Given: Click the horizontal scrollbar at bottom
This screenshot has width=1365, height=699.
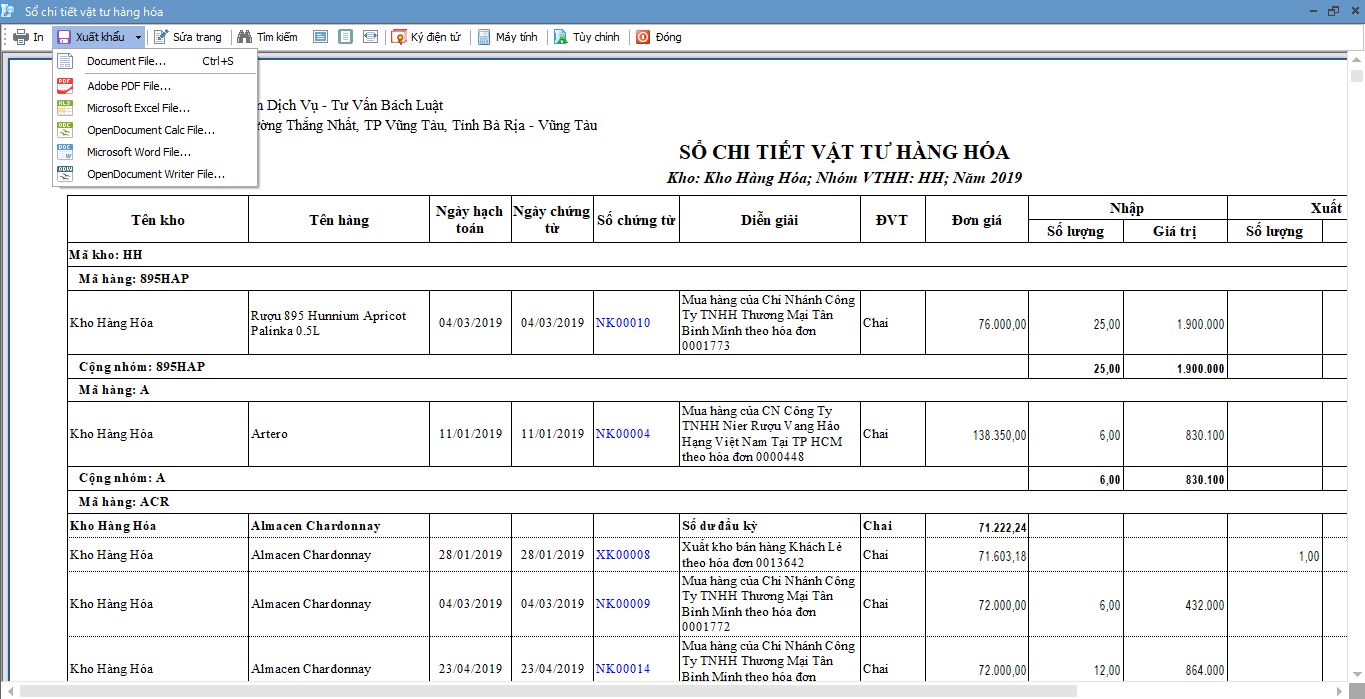Looking at the screenshot, I should (x=547, y=691).
